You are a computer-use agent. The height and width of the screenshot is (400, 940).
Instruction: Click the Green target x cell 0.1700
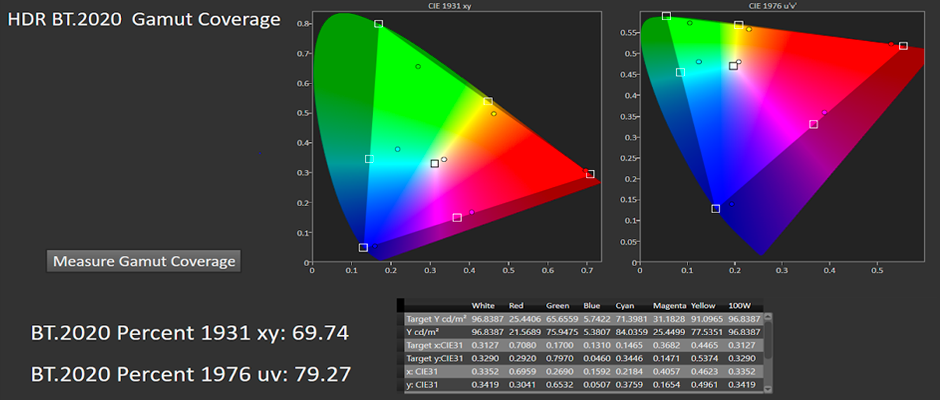pyautogui.click(x=560, y=345)
